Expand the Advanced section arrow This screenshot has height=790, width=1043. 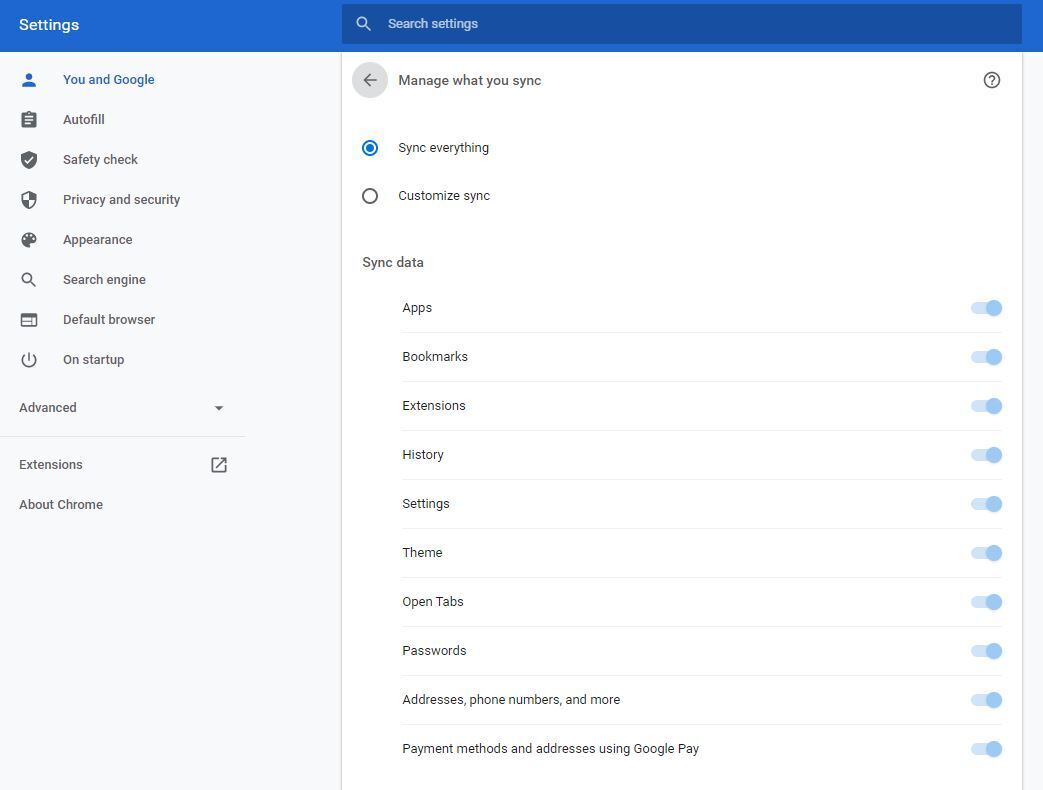pyautogui.click(x=219, y=408)
